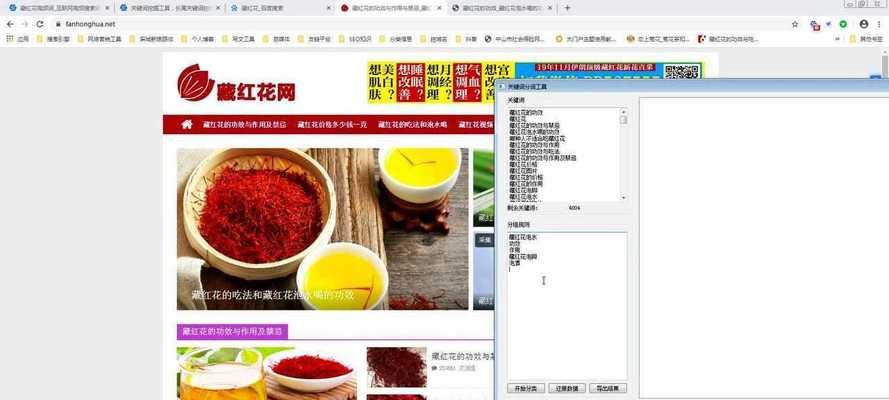Click the blue extension icon beside the red one
The image size is (889, 400).
[829, 24]
